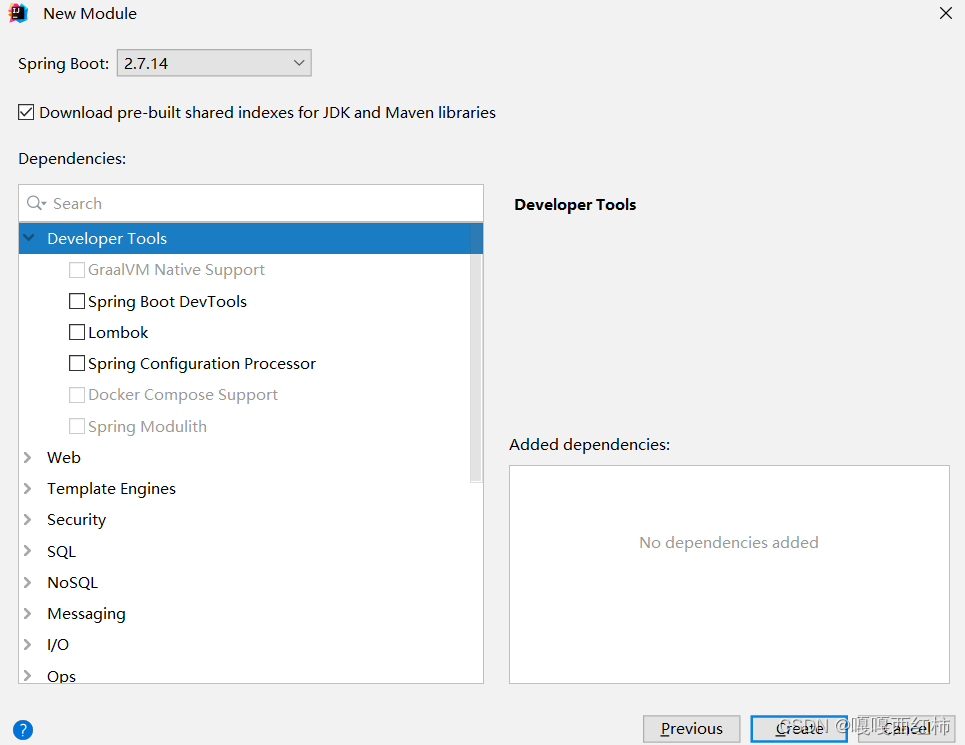
Task: Expand the Template Engines category
Action: tap(28, 488)
